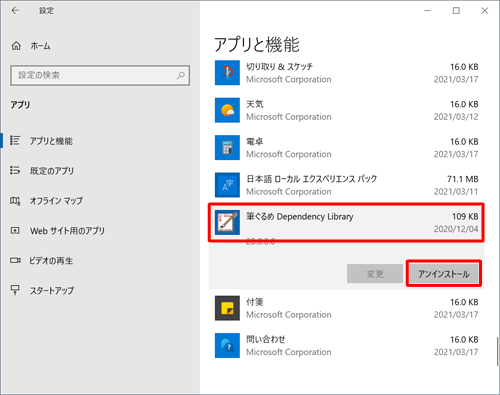
Task: Click the back arrow in title bar
Action: point(15,11)
